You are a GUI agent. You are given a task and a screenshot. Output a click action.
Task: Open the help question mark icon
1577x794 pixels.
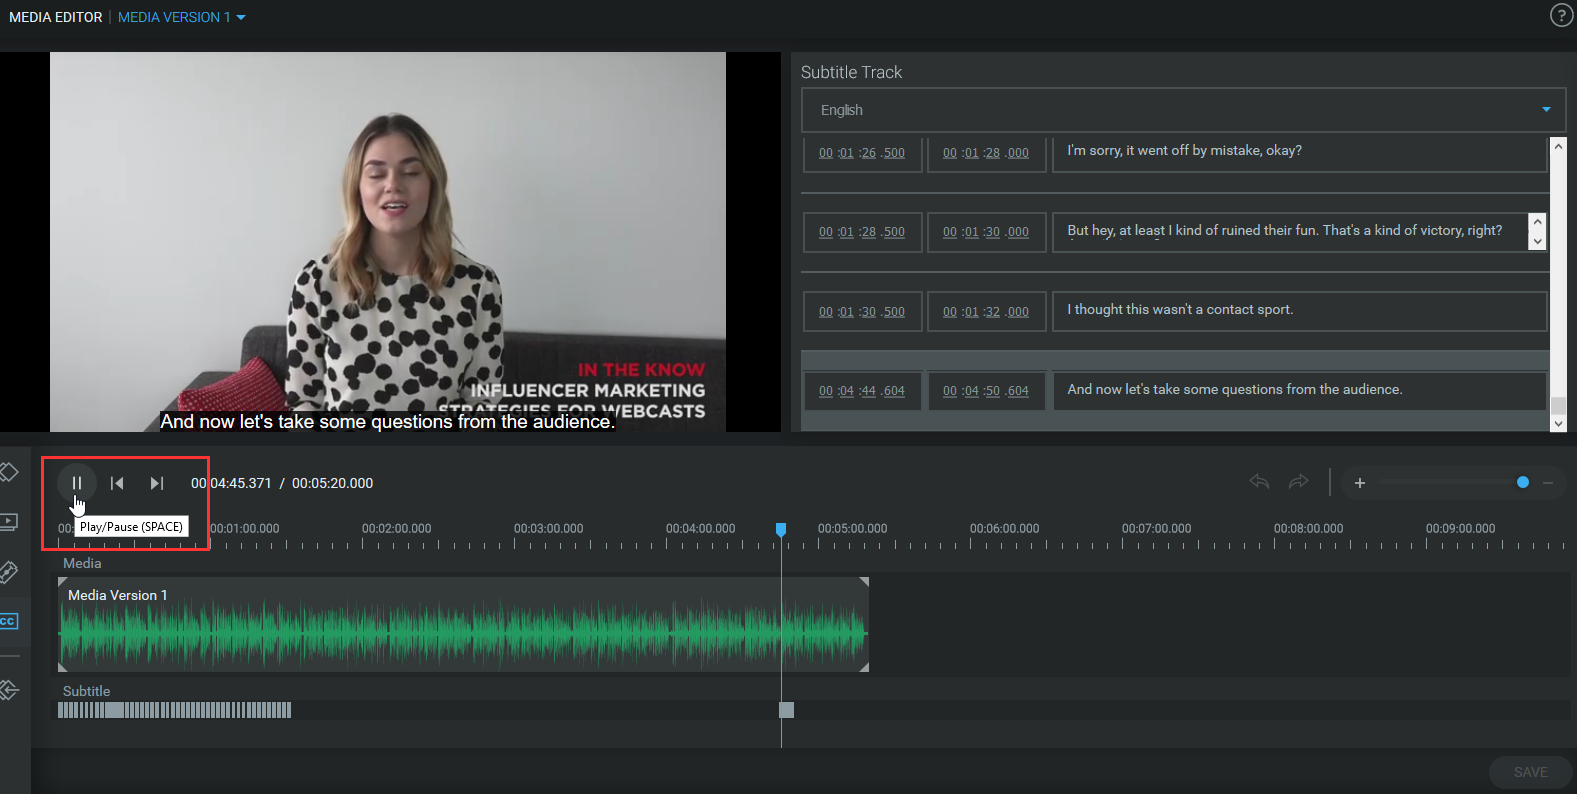click(x=1561, y=15)
